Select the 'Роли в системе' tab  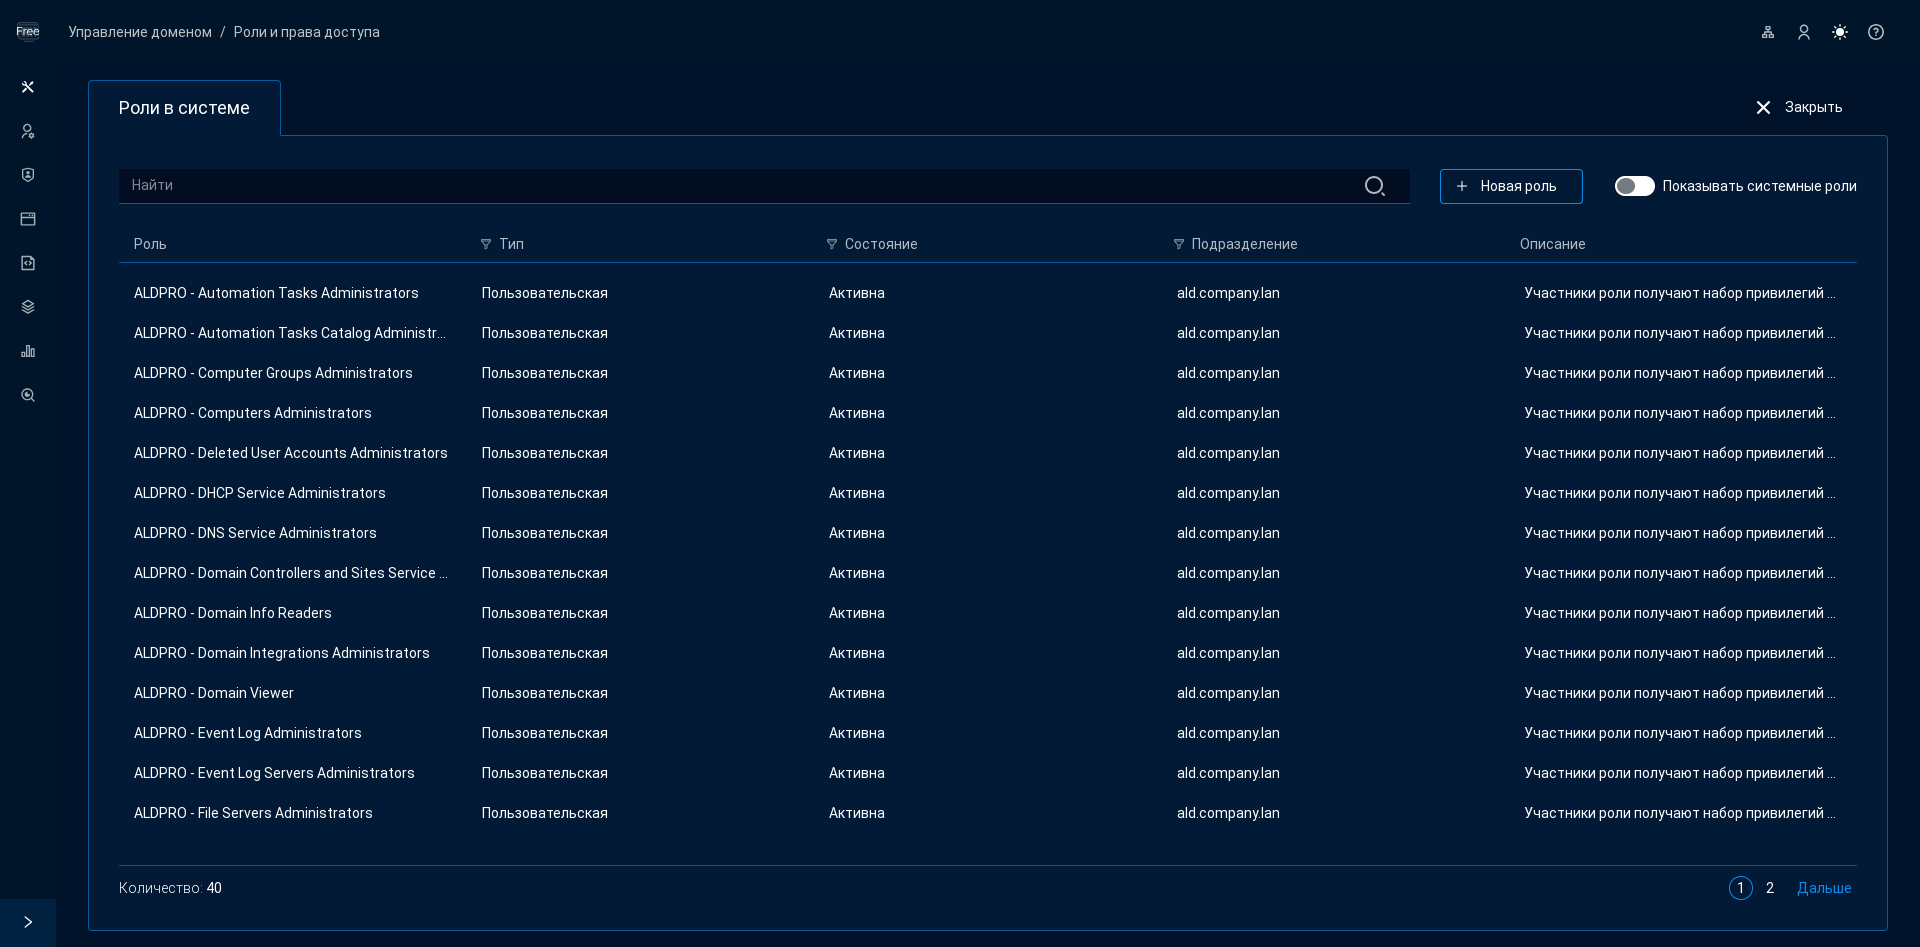[x=184, y=108]
